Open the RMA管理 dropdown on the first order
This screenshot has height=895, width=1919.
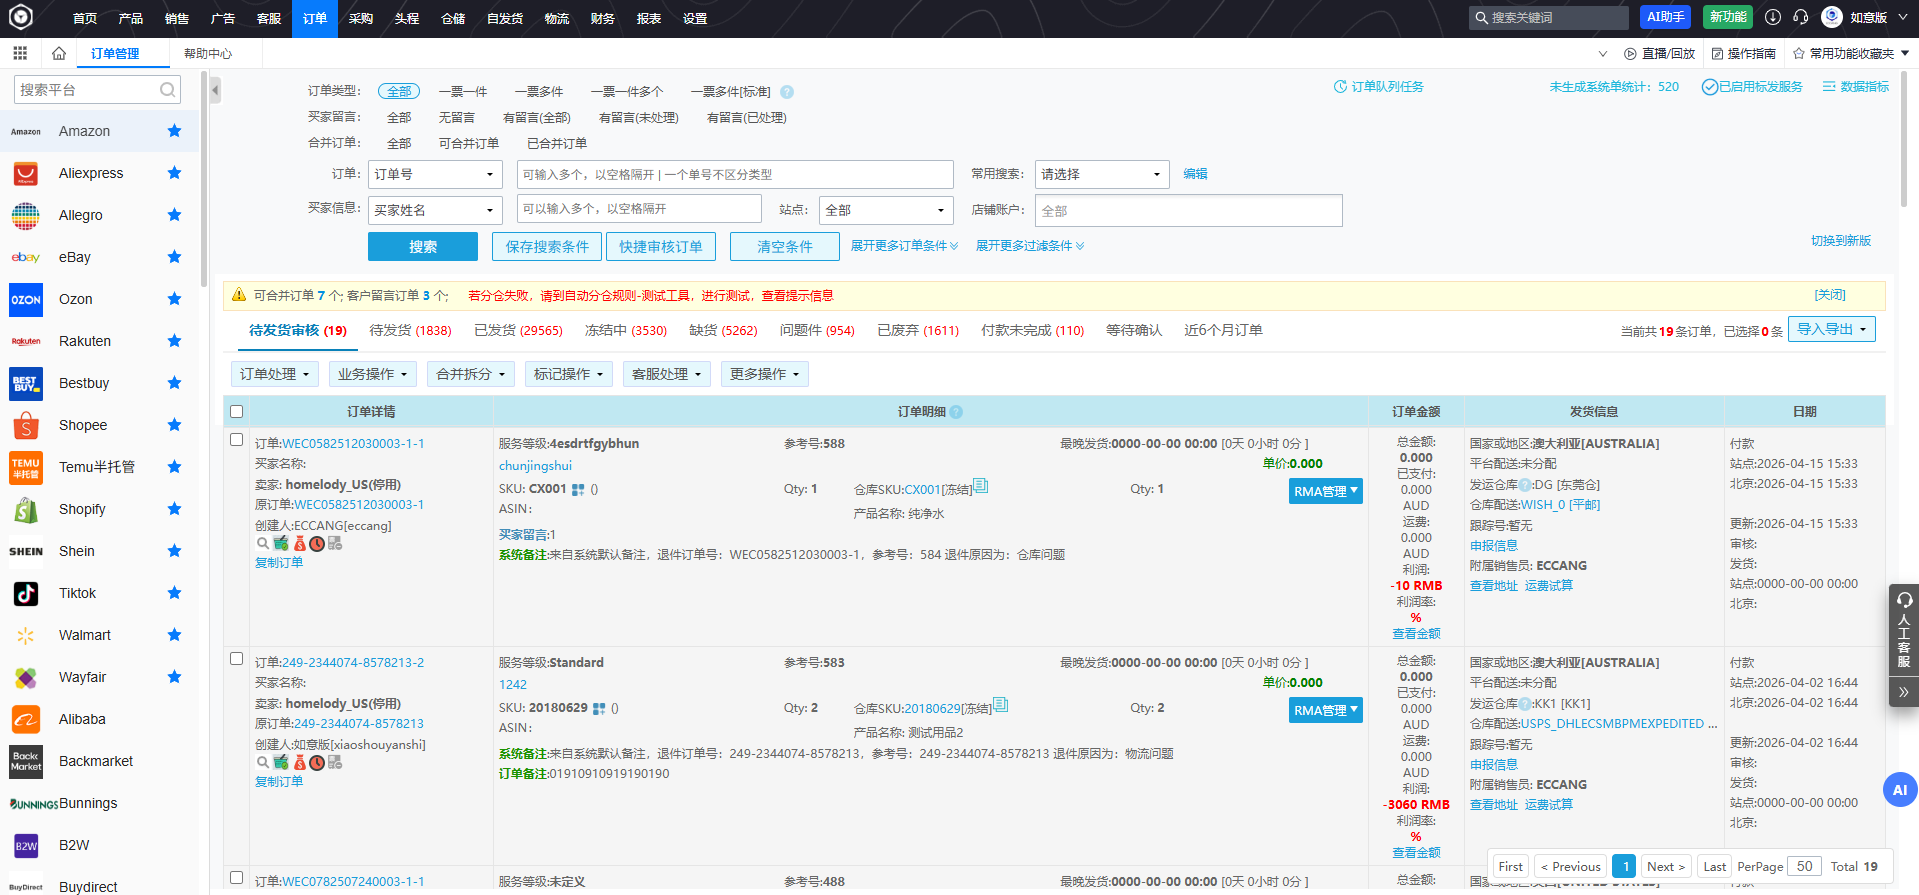tap(1325, 491)
